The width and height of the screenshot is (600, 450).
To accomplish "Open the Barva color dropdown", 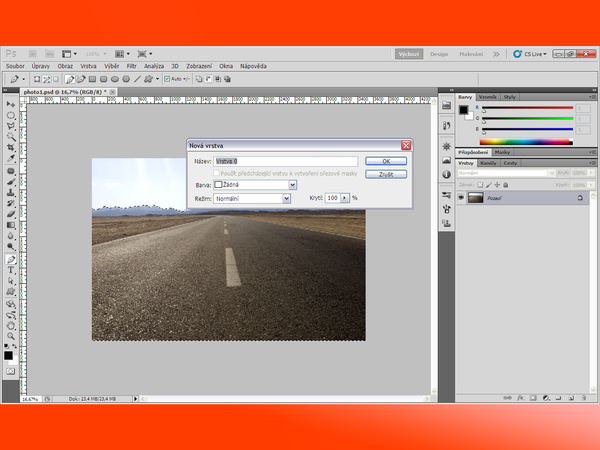I will 292,185.
